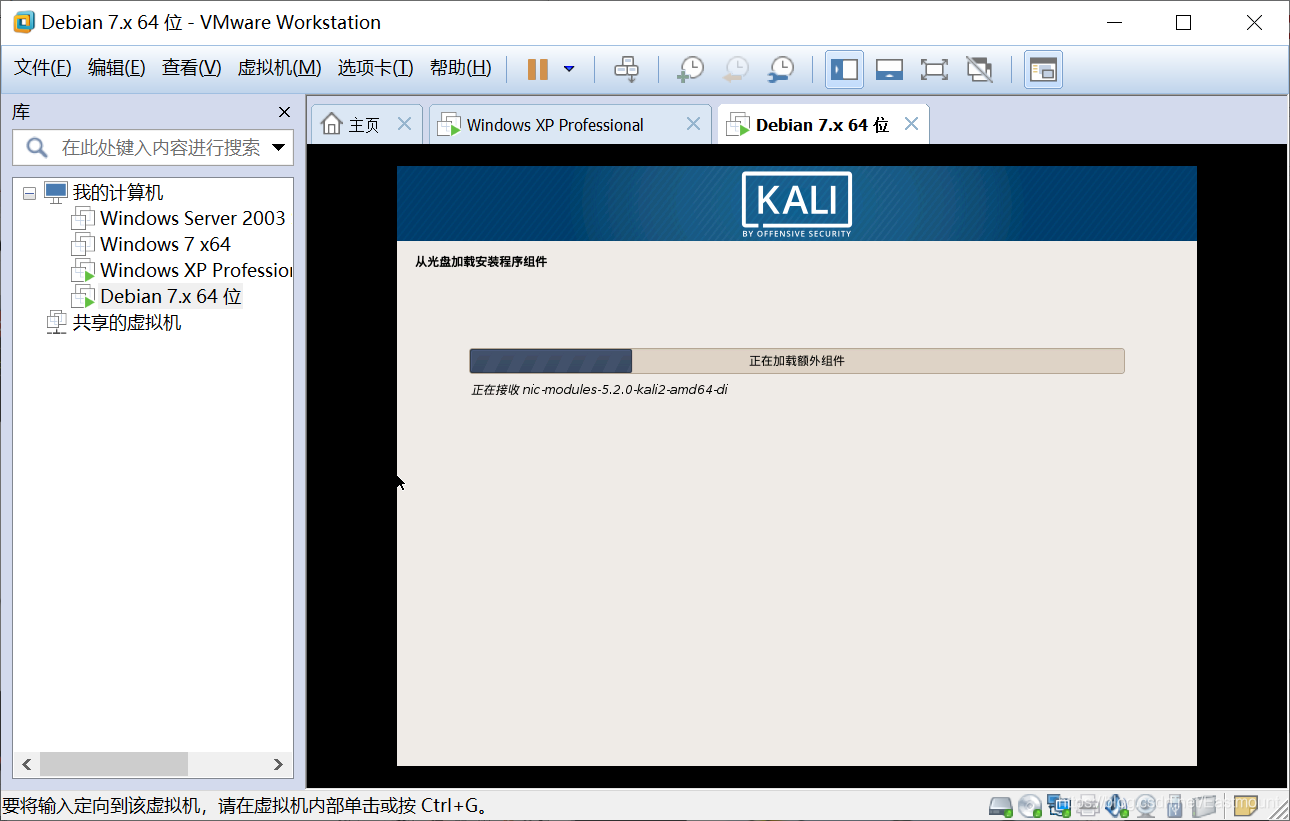Click the USB device status icon
Viewport: 1290px width, 821px height.
point(1174,805)
